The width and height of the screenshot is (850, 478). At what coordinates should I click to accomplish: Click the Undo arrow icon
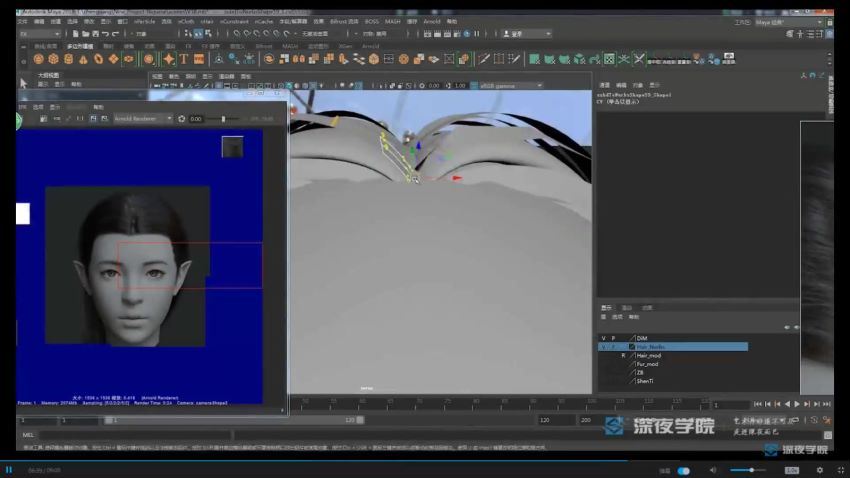[105, 34]
